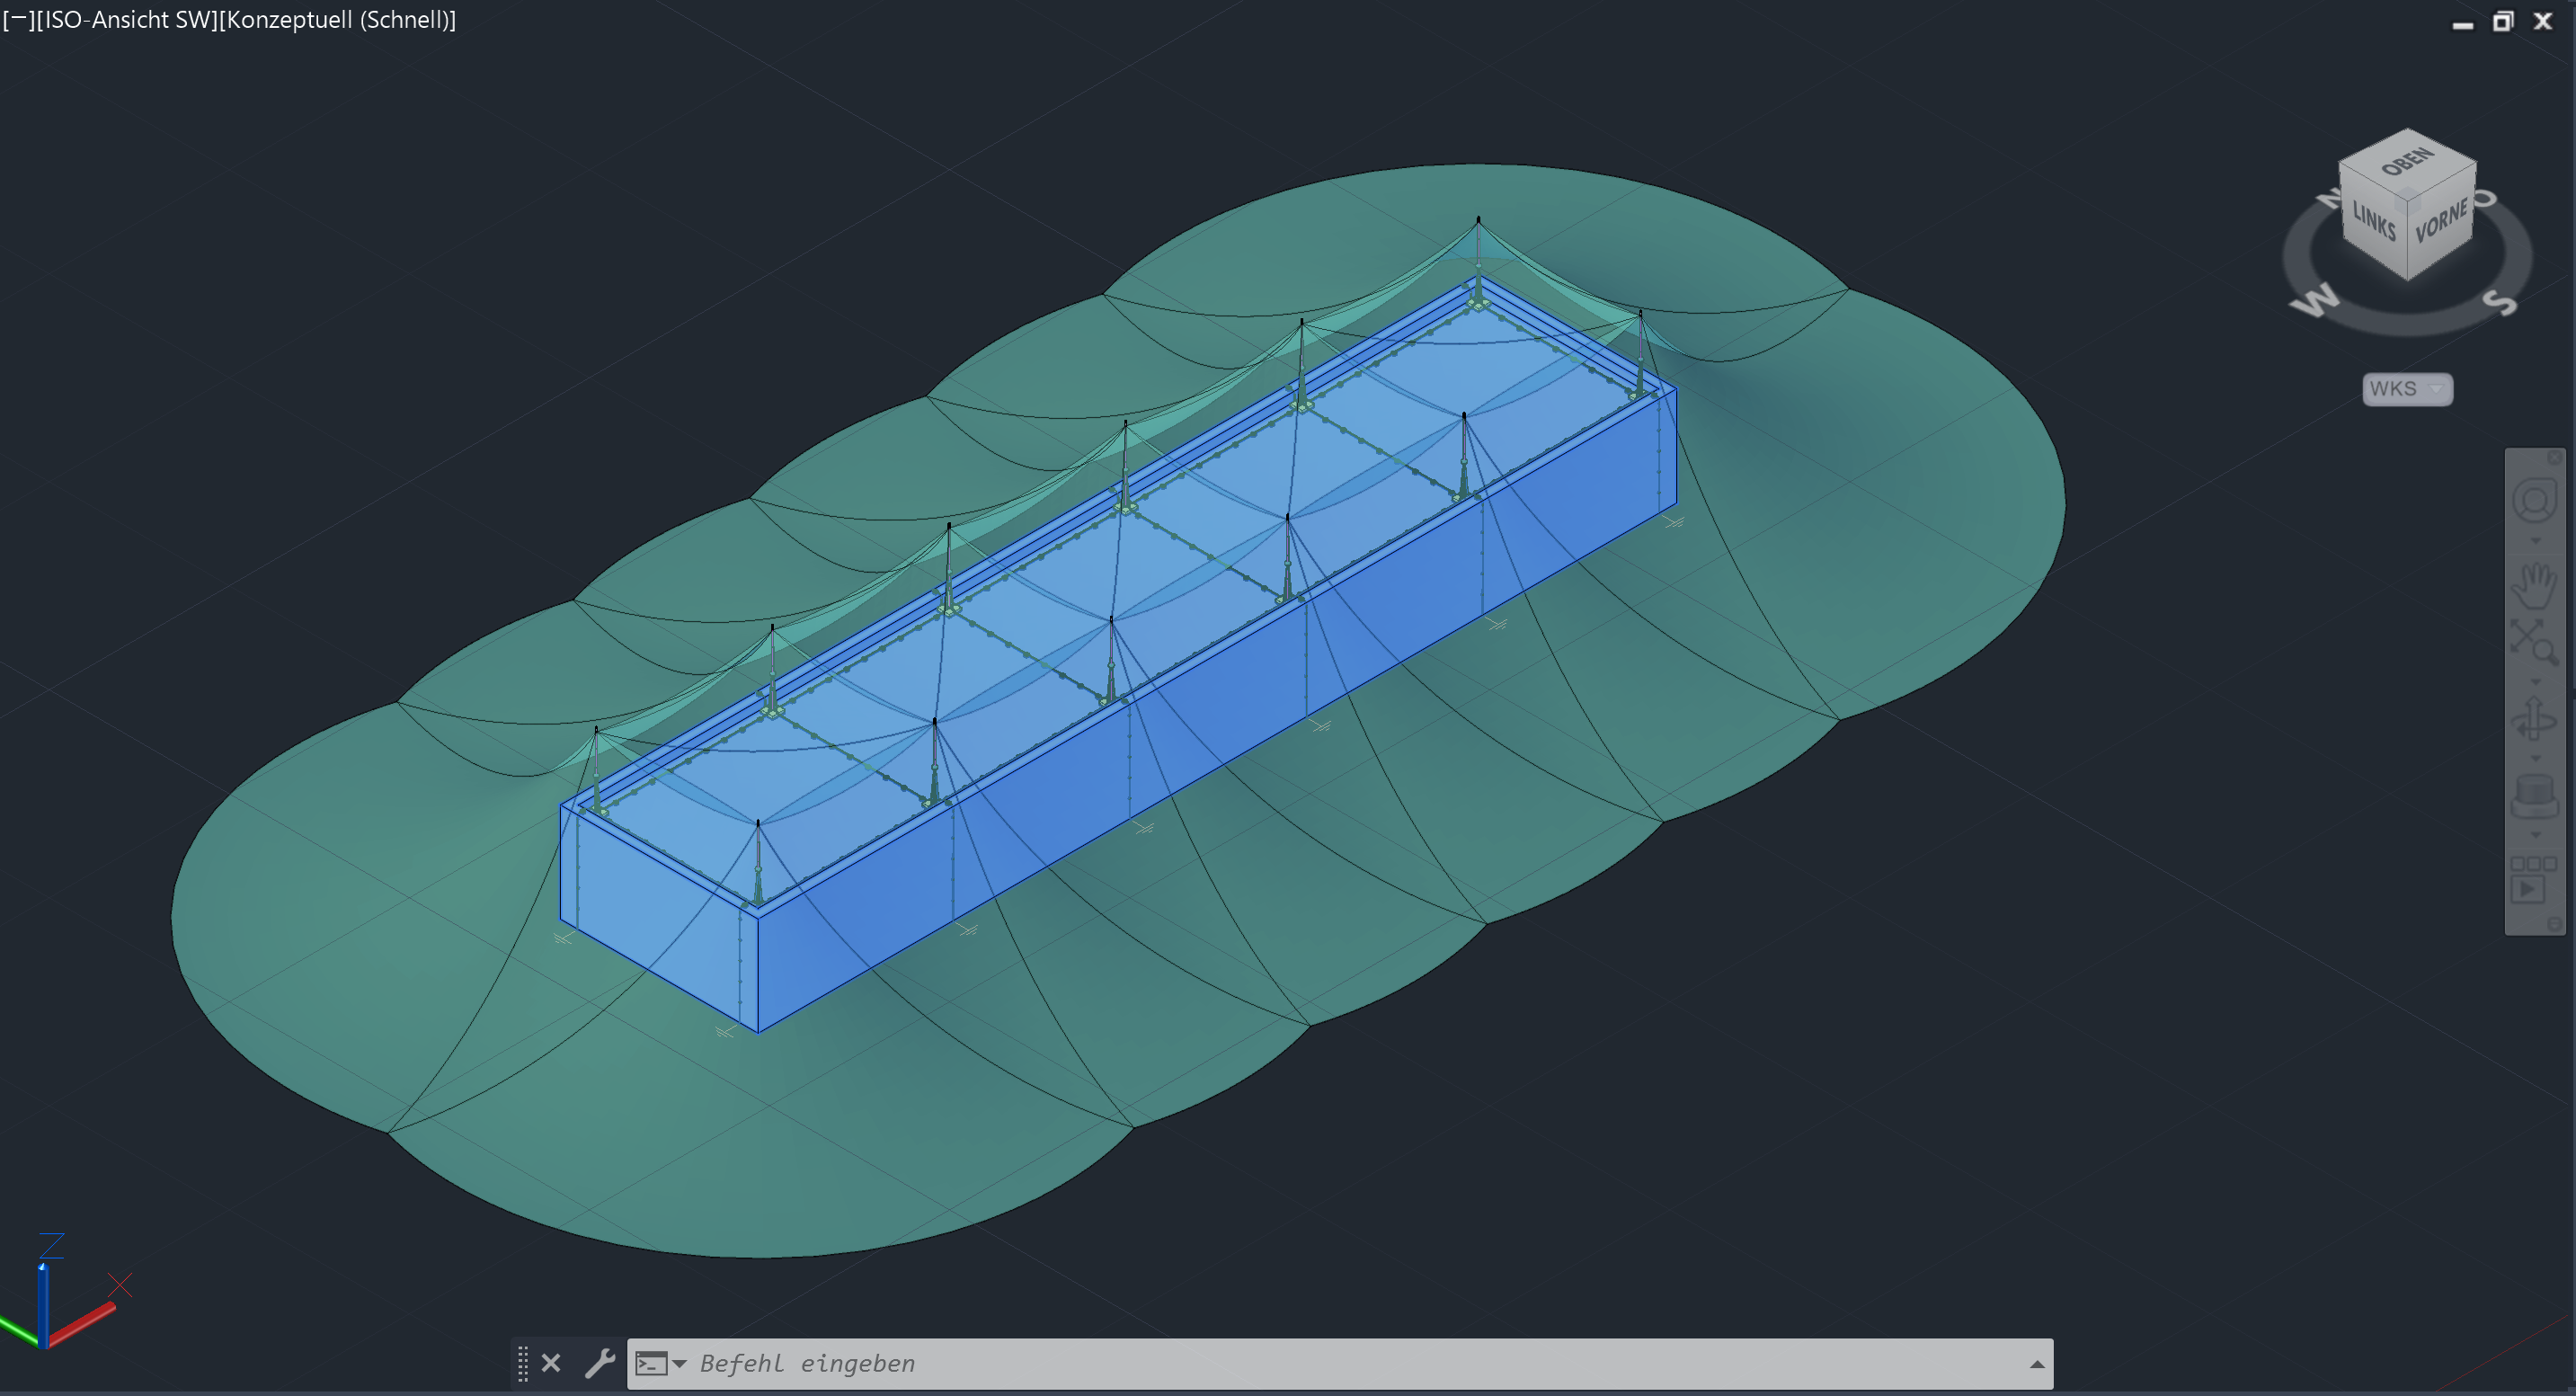
Task: Expand the 3Dconnexion options dropdown arrow
Action: (x=2535, y=836)
